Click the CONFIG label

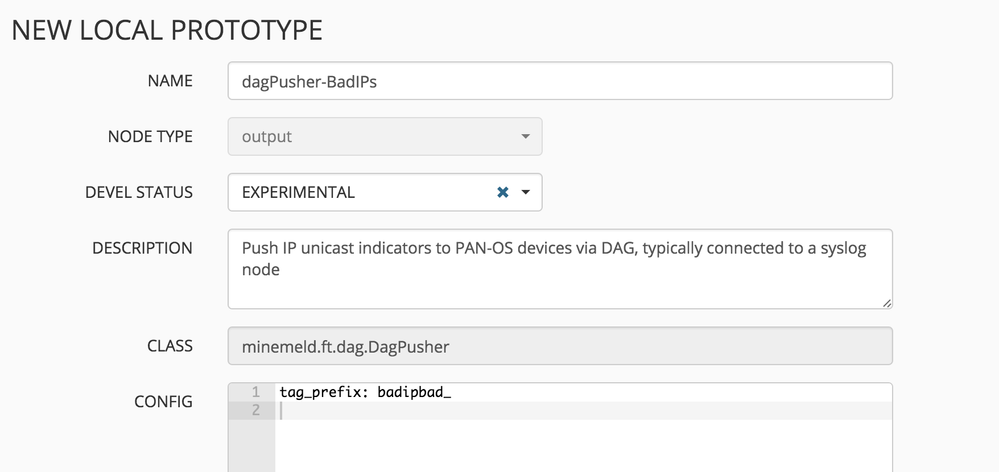(163, 402)
